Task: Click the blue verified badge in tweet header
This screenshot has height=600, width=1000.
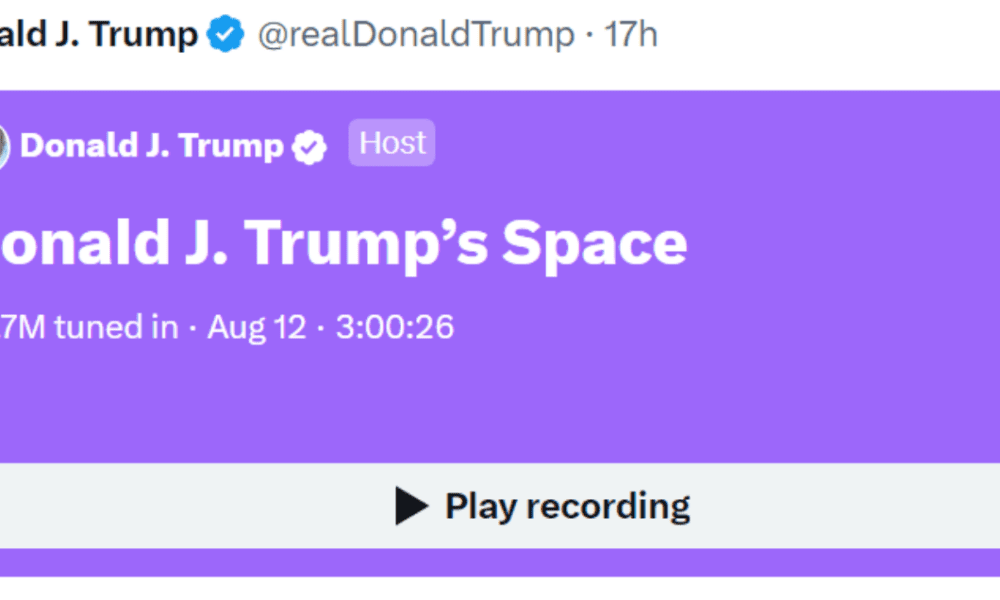Action: pyautogui.click(x=225, y=35)
